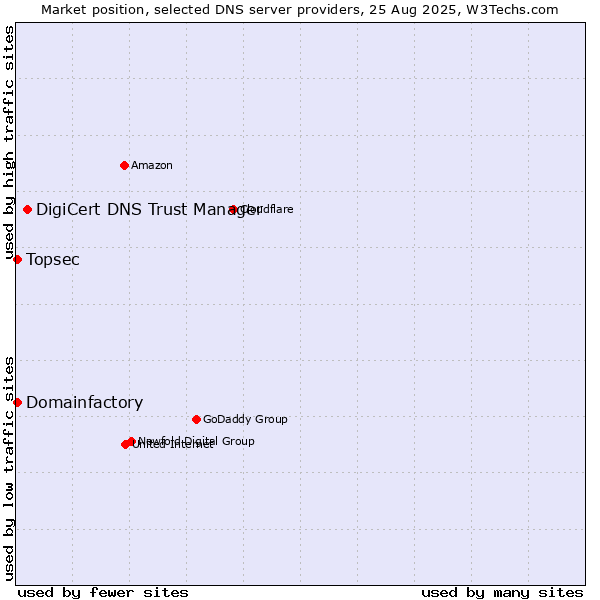Click the United Internet data point
600x600 pixels.
125,445
